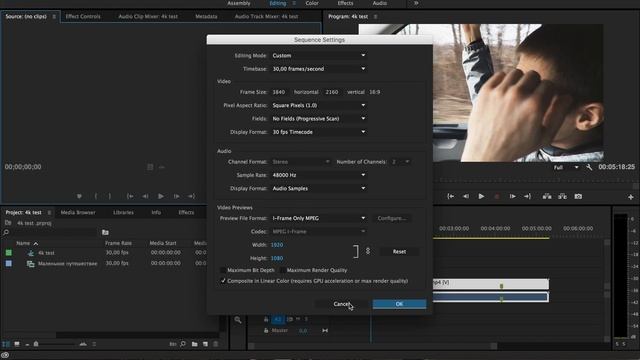Click the Extract button in Program monitor
Image resolution: width=640 pixels, height=360 pixels.
pyautogui.click(x=562, y=196)
